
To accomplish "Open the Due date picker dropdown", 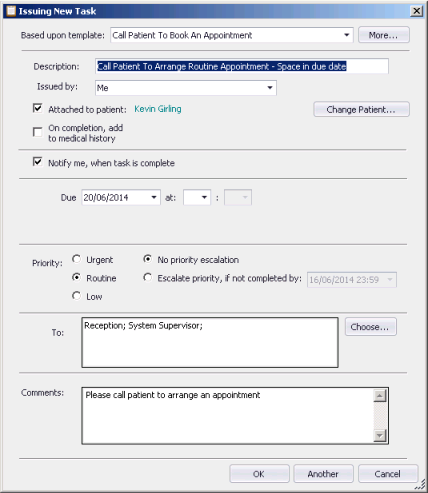I will tap(154, 197).
